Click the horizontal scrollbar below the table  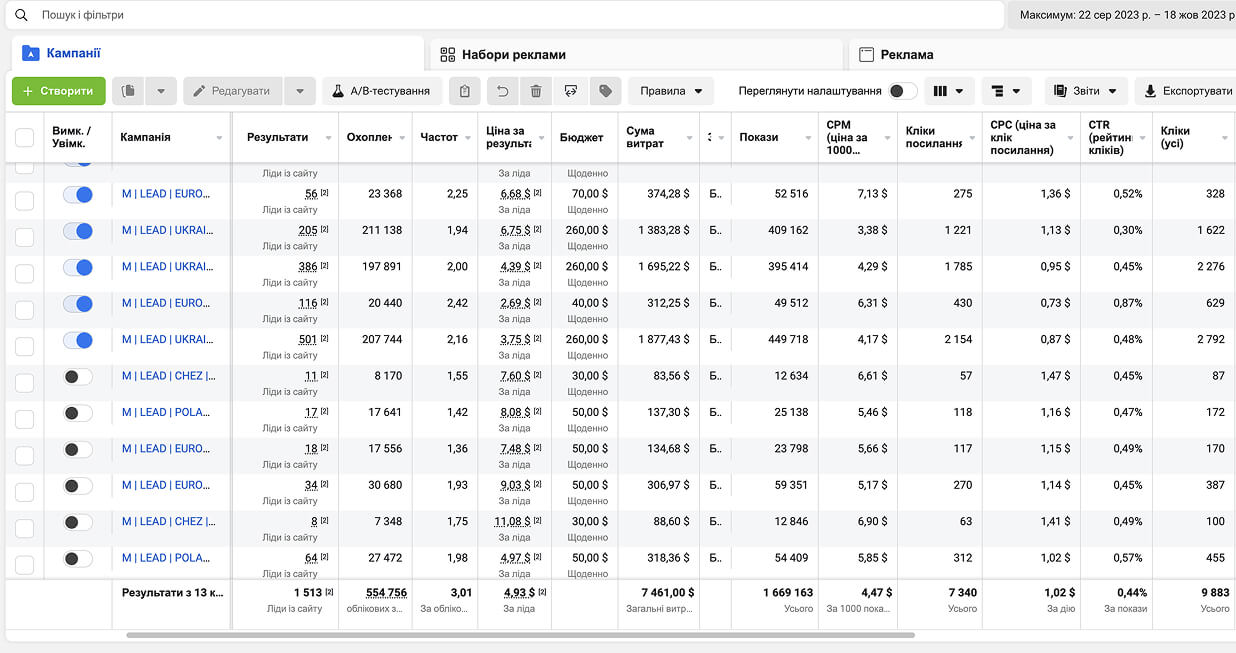click(520, 635)
